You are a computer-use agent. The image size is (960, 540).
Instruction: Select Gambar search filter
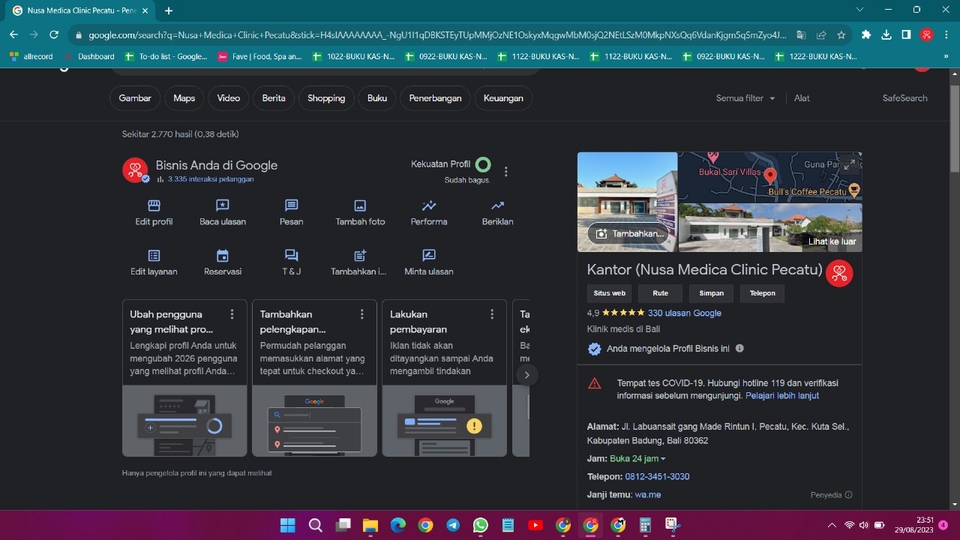[x=135, y=98]
